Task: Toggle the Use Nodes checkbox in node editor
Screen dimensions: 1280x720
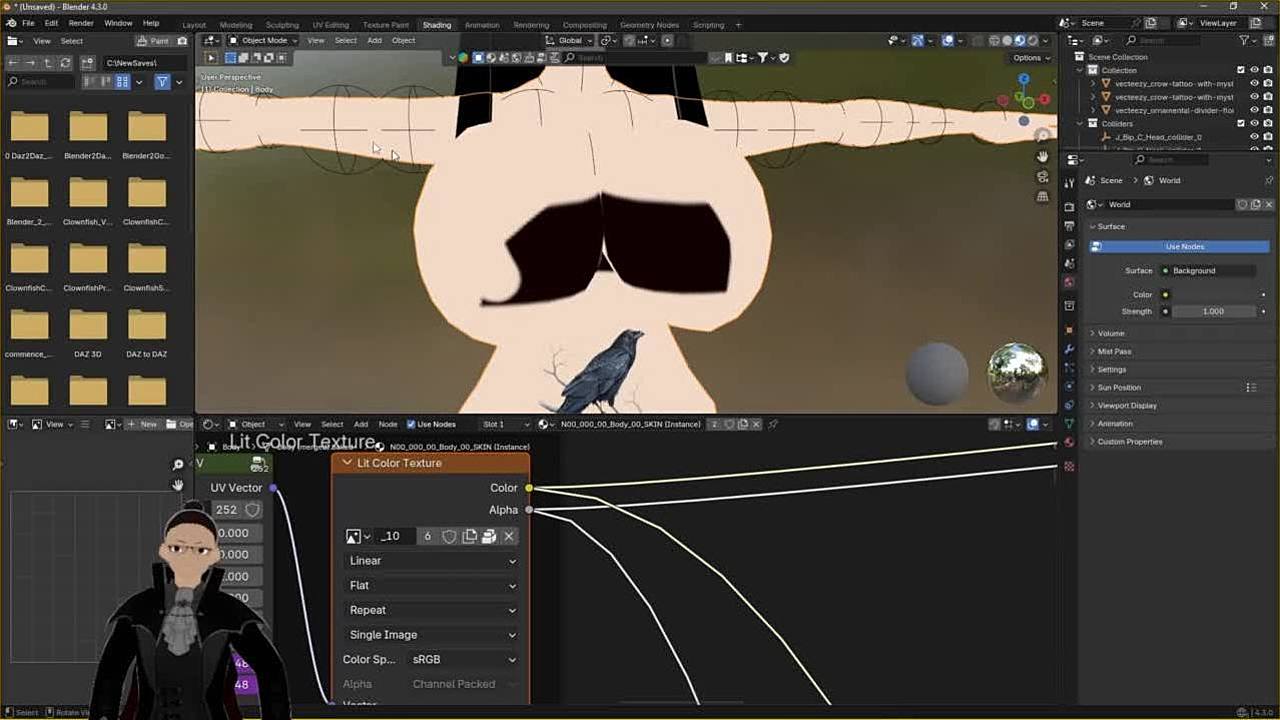Action: pos(411,424)
